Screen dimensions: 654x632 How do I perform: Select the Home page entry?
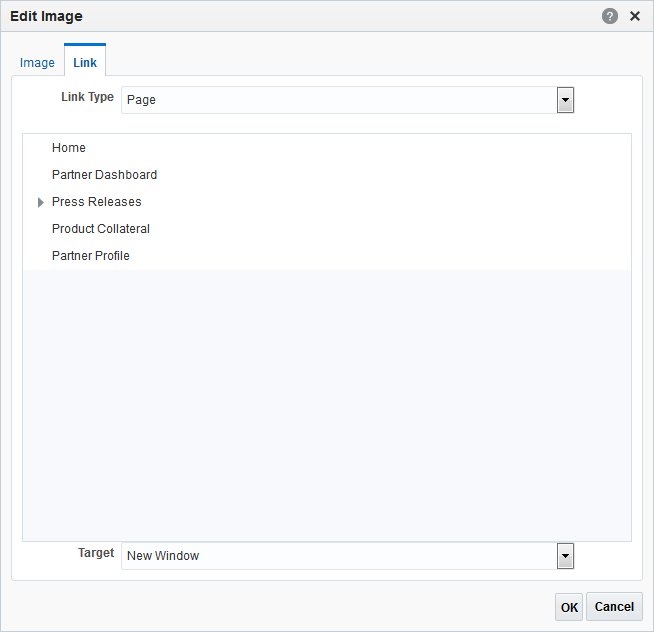tap(68, 148)
